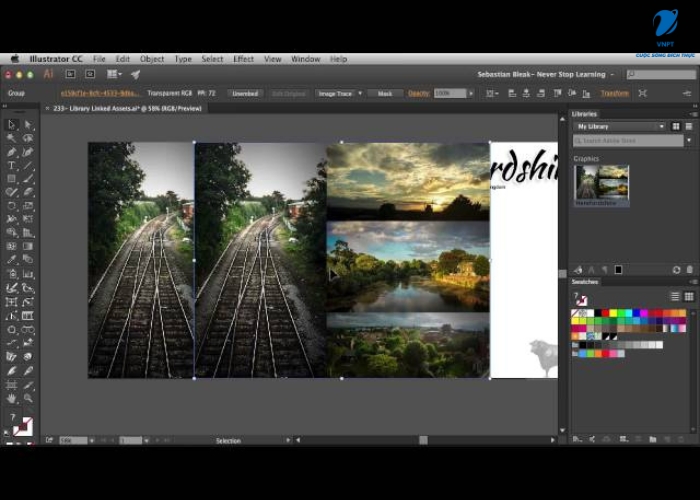The width and height of the screenshot is (700, 500).
Task: Open the Window menu
Action: click(x=305, y=59)
